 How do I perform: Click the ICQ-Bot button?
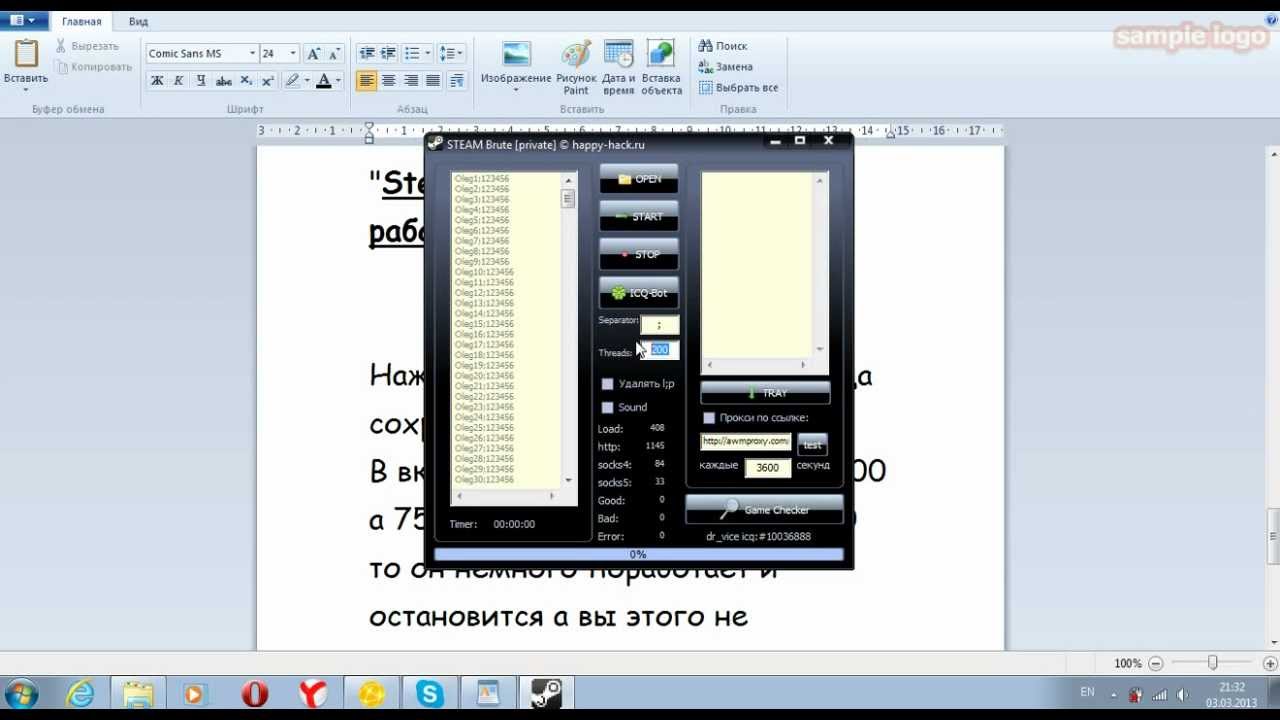point(639,293)
